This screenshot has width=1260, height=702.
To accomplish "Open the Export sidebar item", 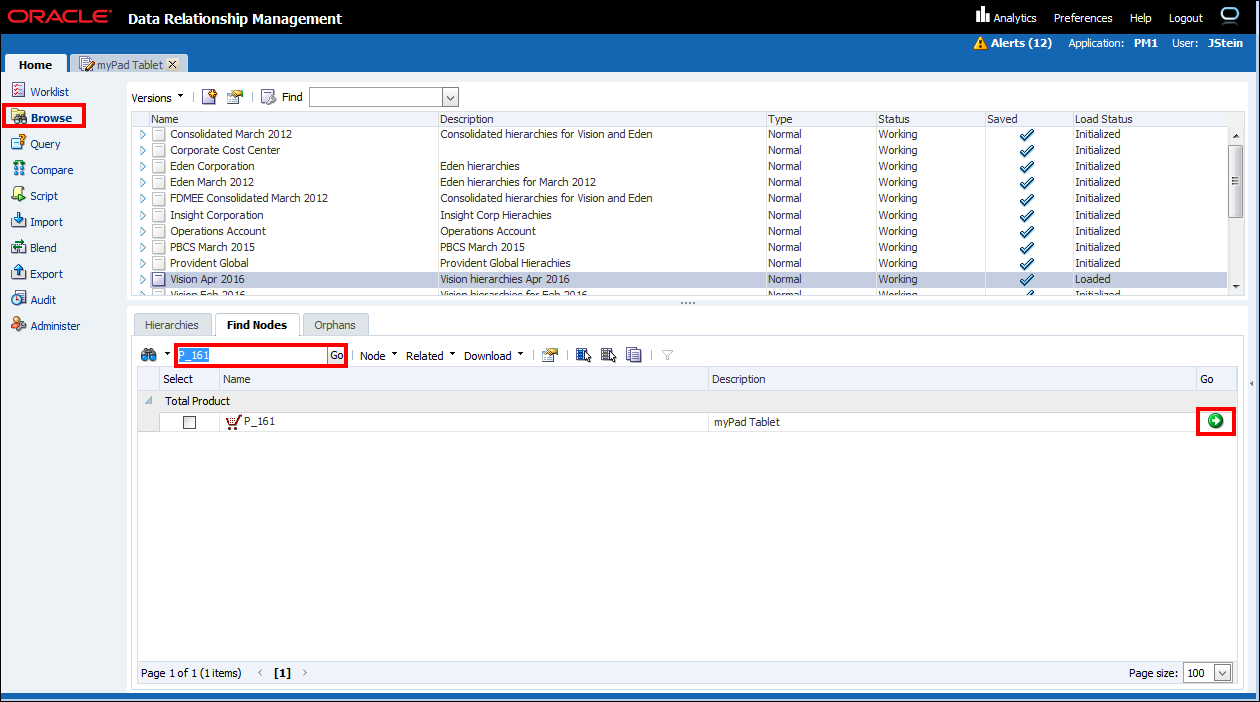I will [x=37, y=274].
